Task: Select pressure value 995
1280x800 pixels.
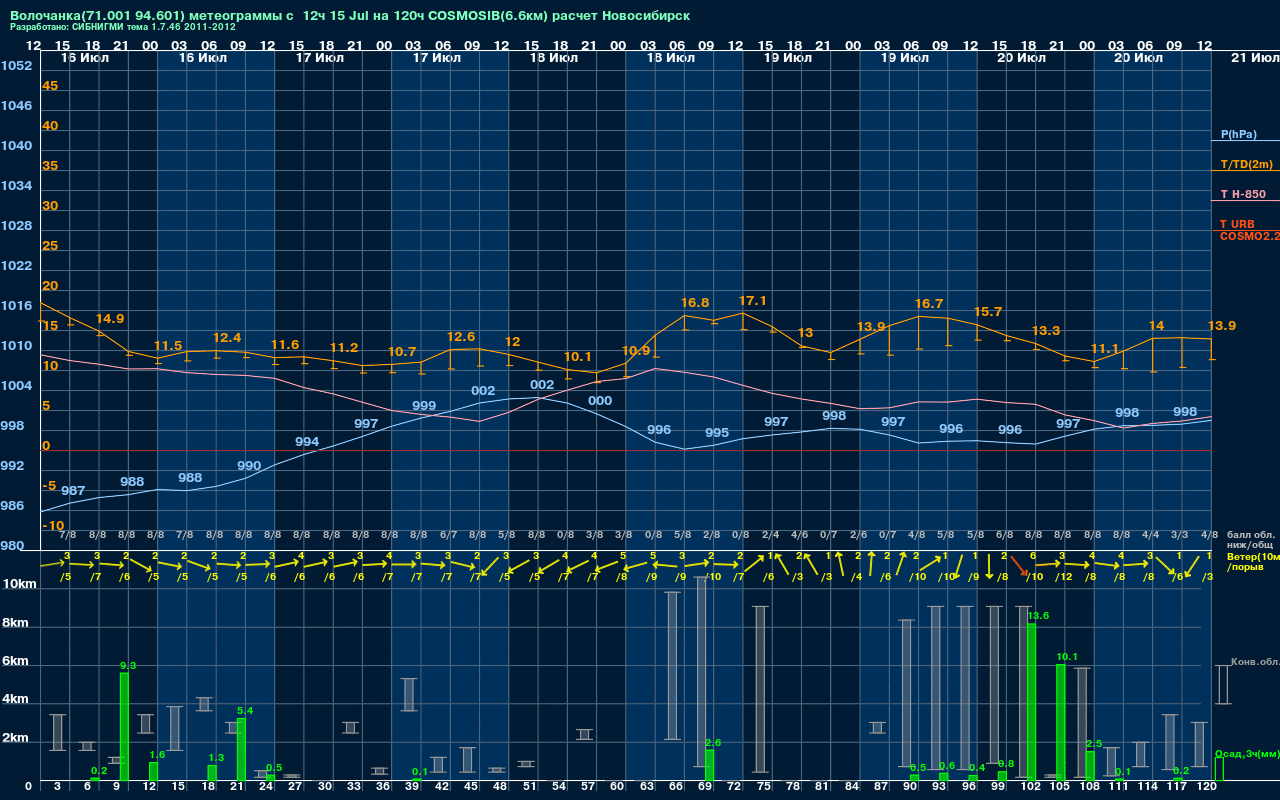Action: (x=717, y=433)
